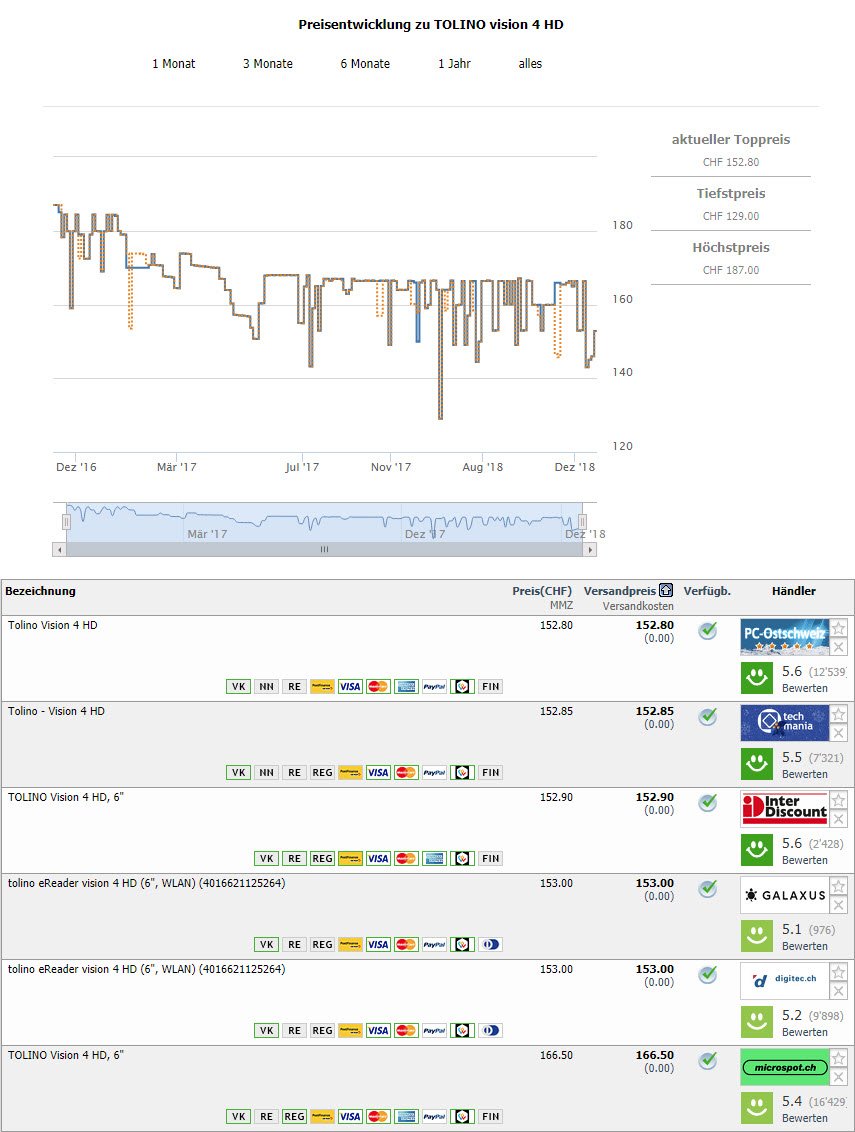Click Bewerten under the digitec.ch rating
855x1132 pixels.
tap(804, 1032)
